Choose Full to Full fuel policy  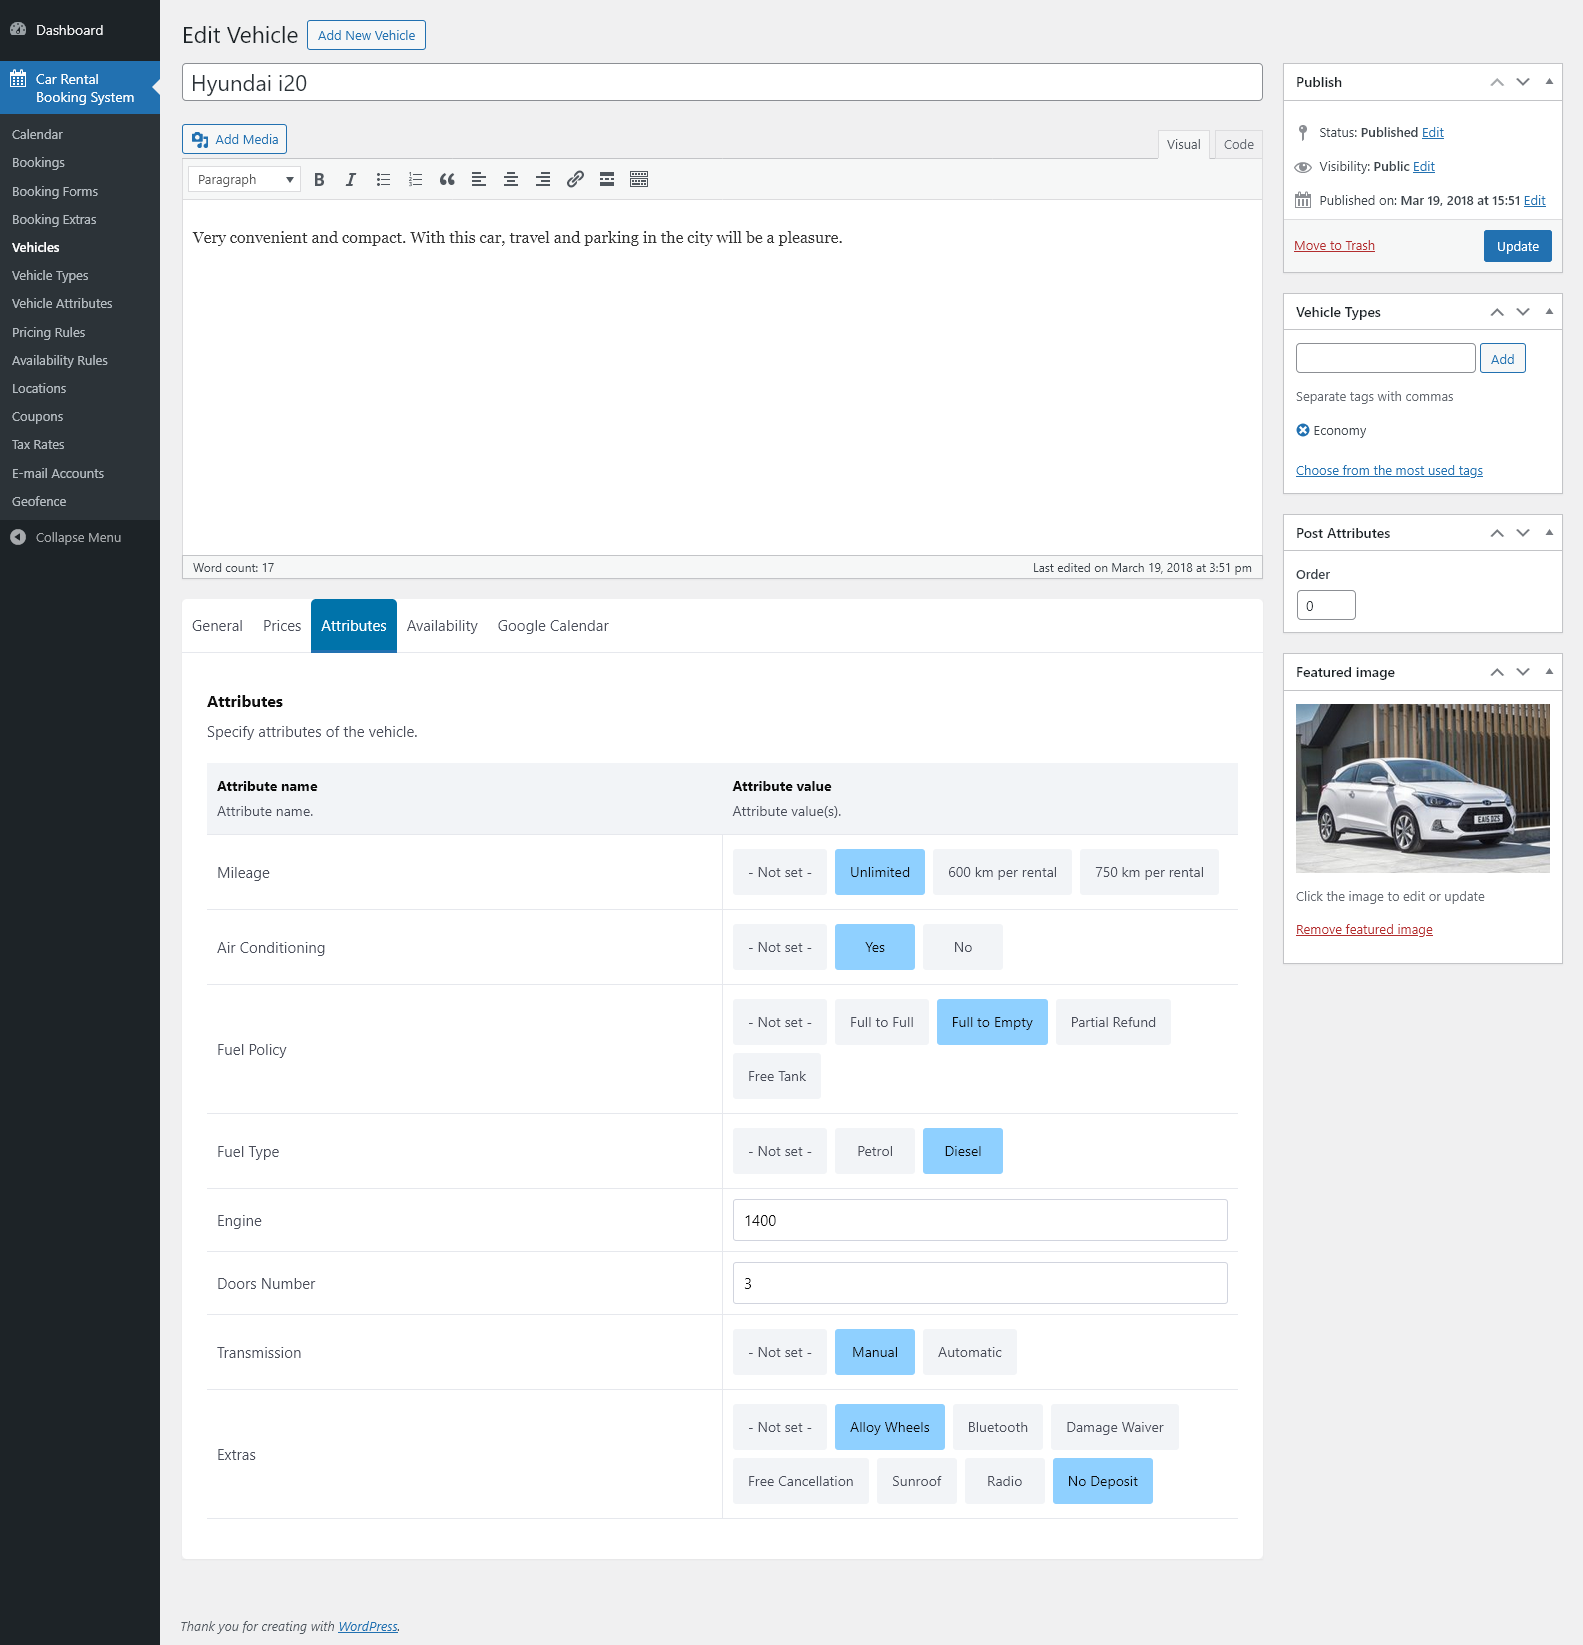(882, 1022)
